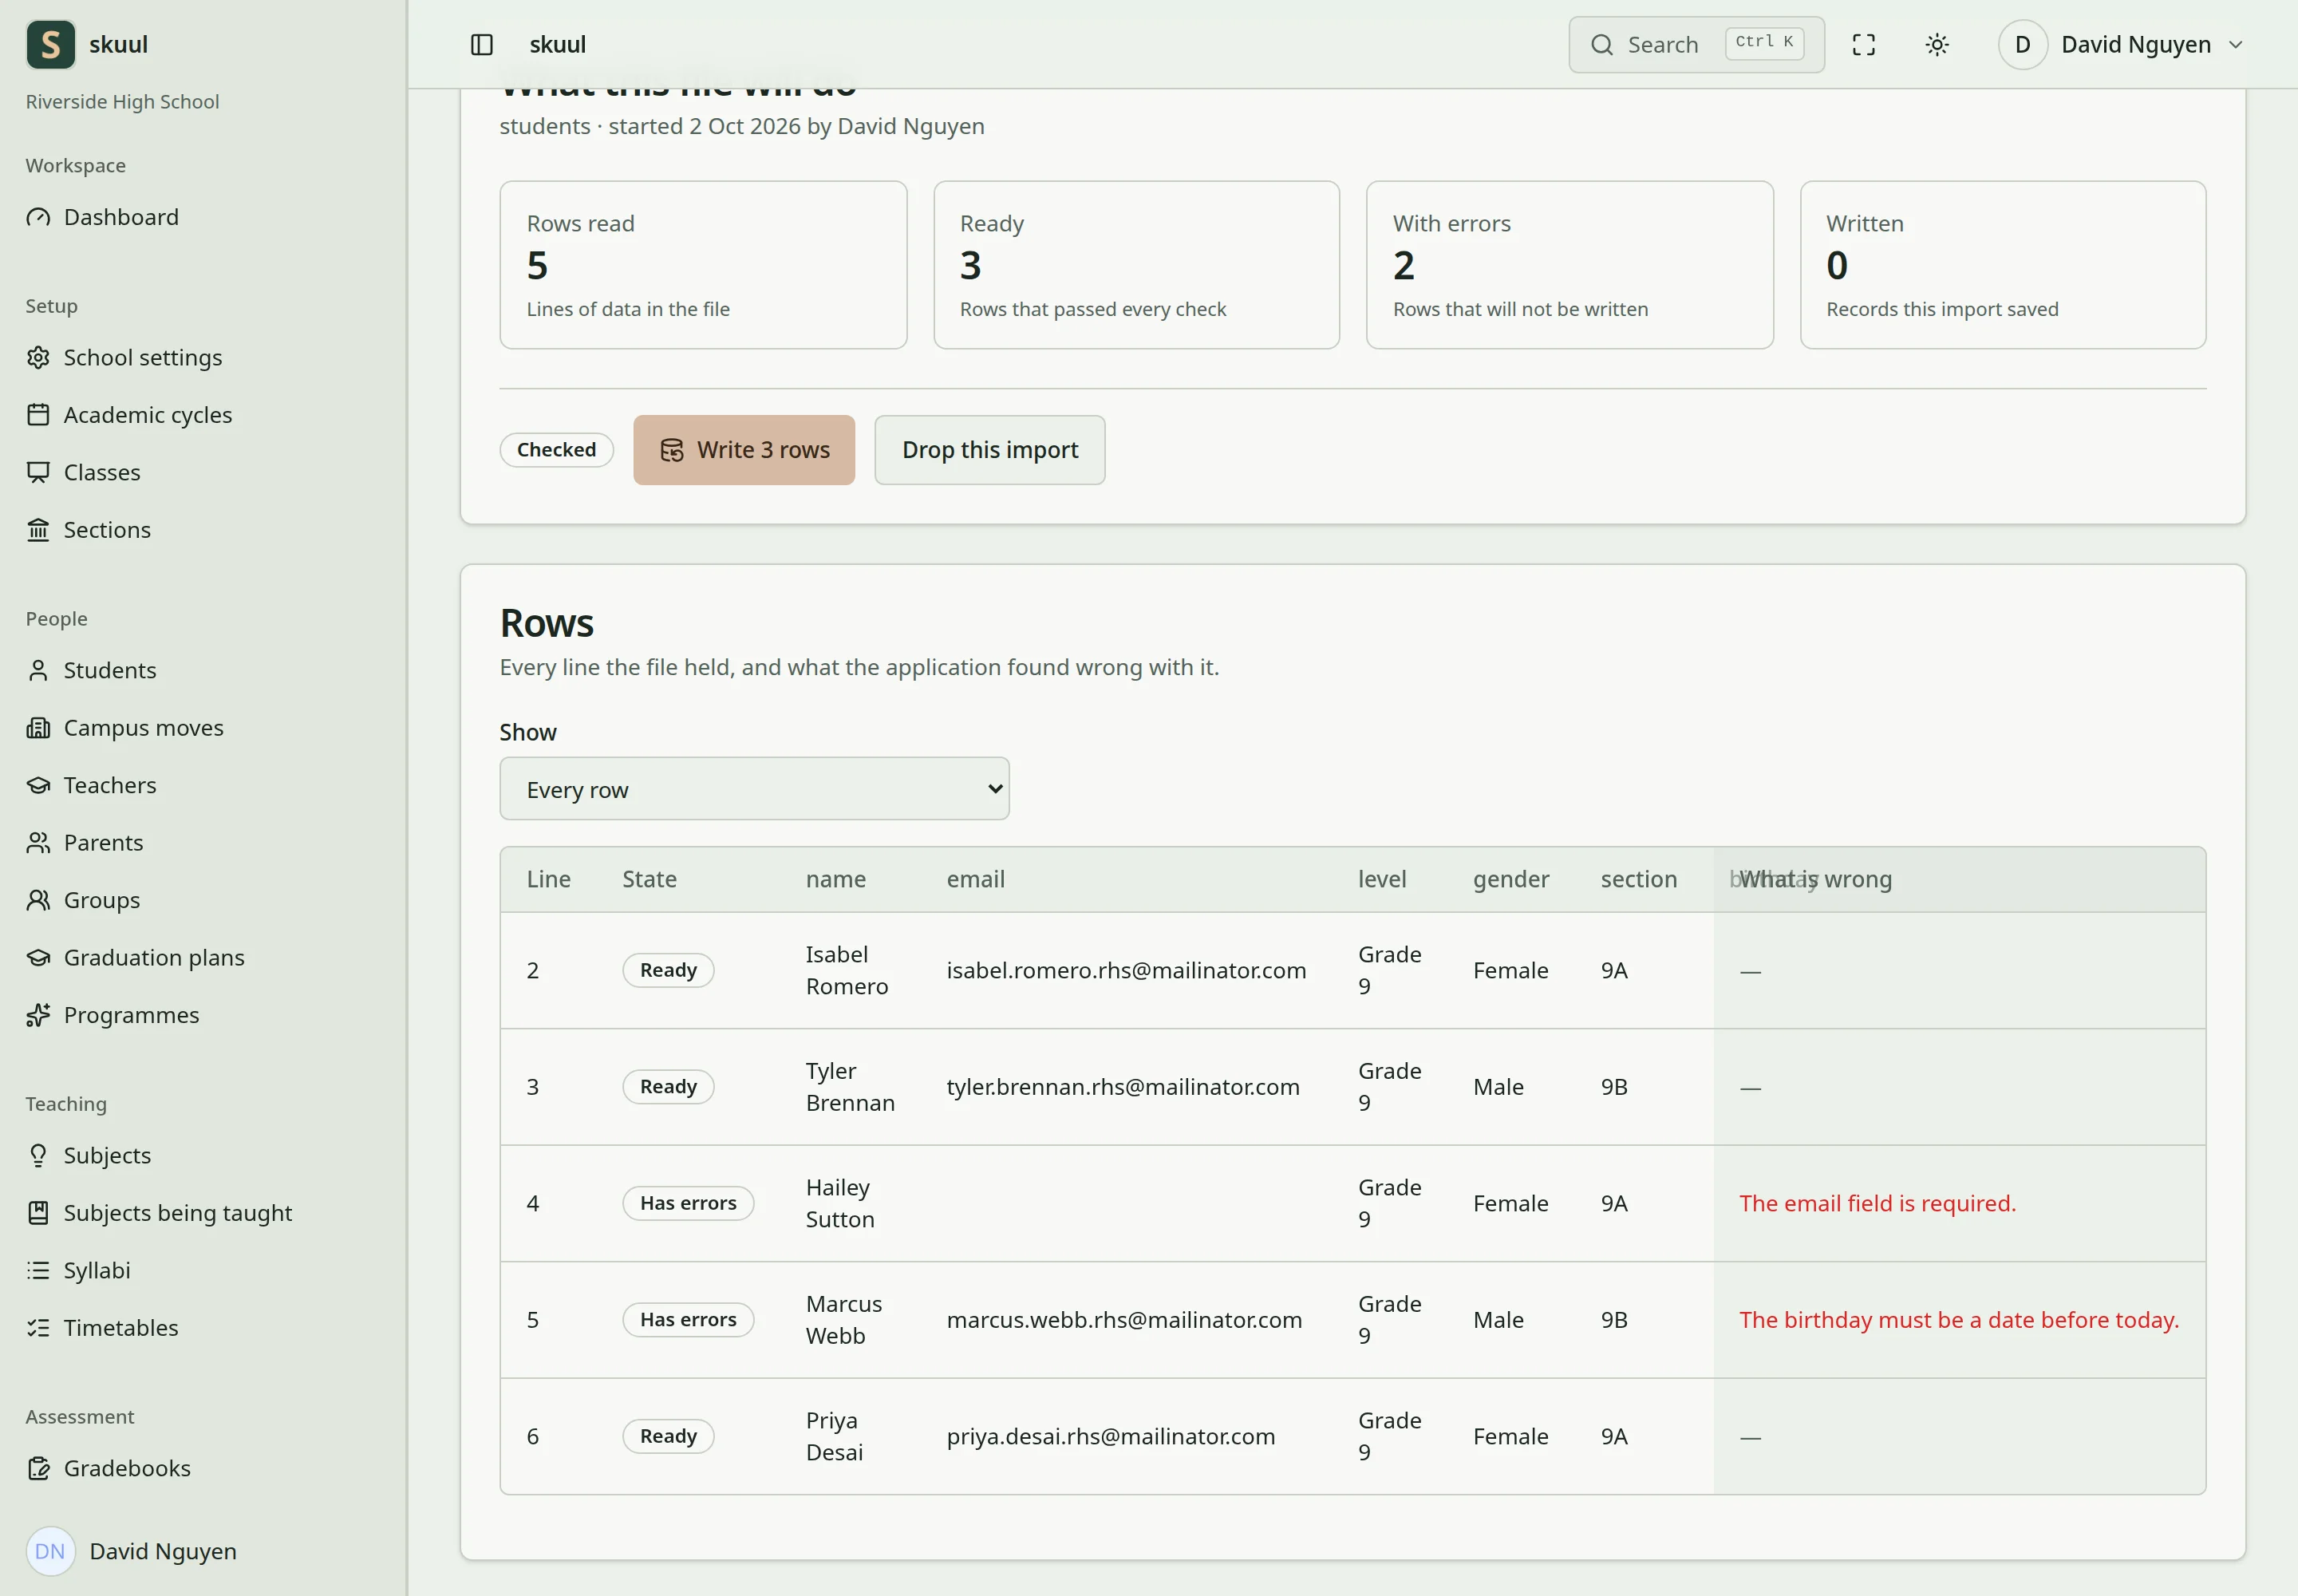This screenshot has height=1596, width=2298.
Task: Select email isabel.romero.rhs@mailinator.com
Action: pos(1126,971)
